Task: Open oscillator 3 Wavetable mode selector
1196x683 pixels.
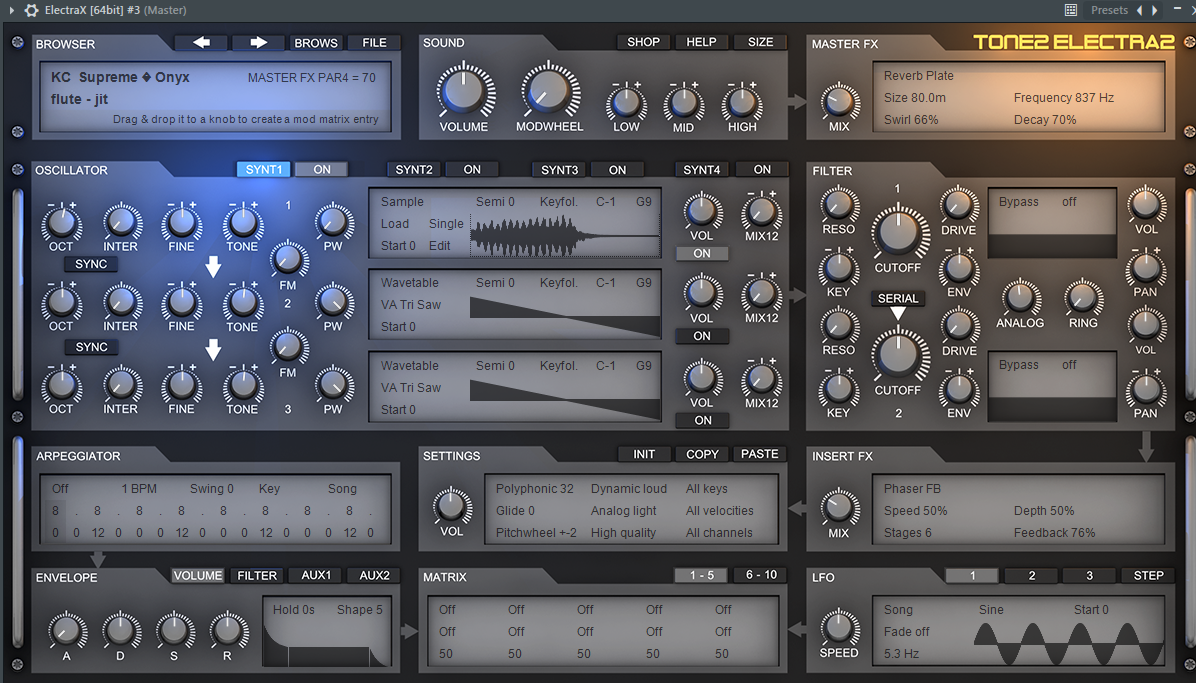Action: 410,366
